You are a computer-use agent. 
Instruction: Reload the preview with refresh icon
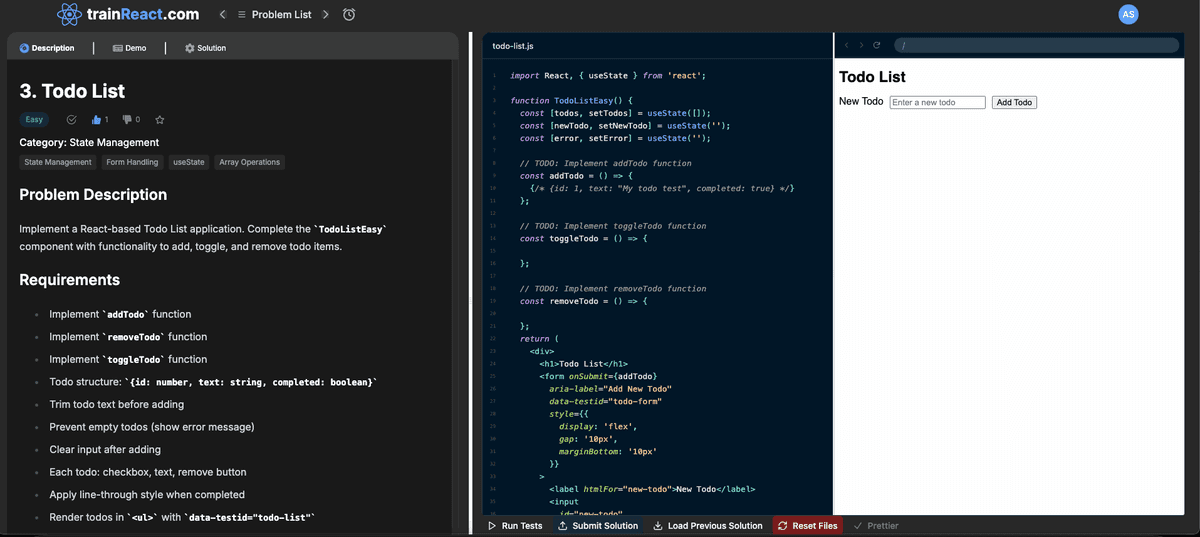[x=877, y=45]
